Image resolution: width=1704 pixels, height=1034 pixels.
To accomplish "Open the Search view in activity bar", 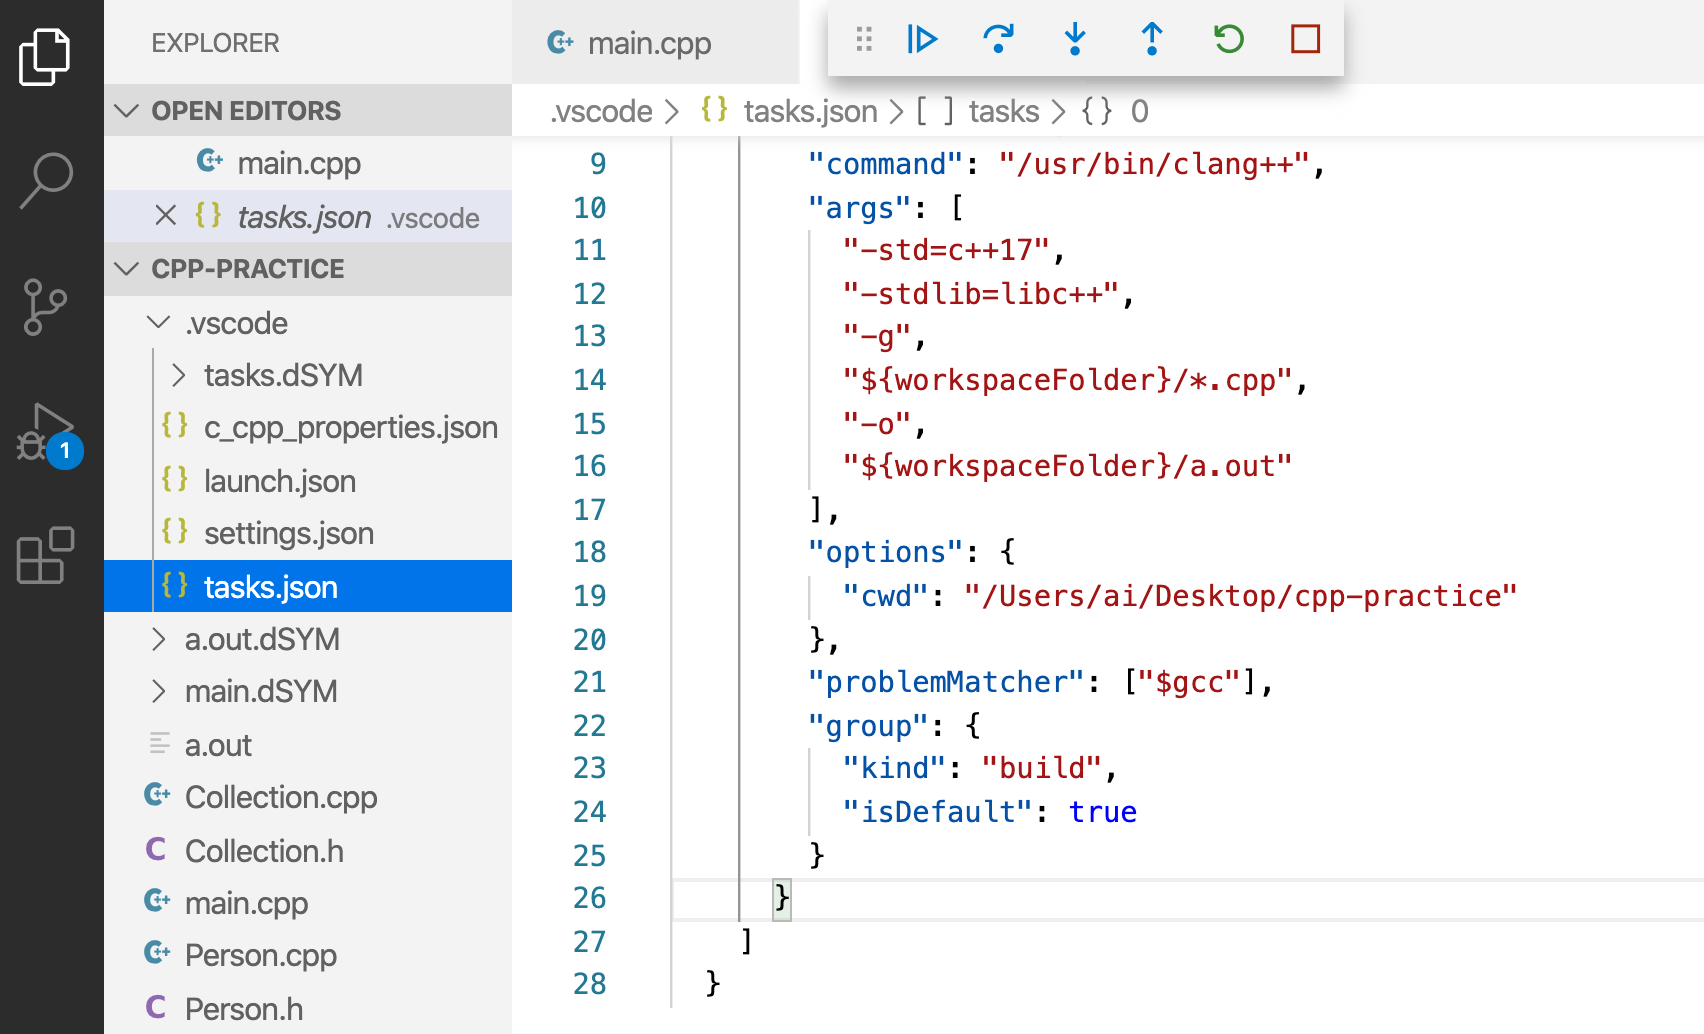I will click(x=46, y=181).
